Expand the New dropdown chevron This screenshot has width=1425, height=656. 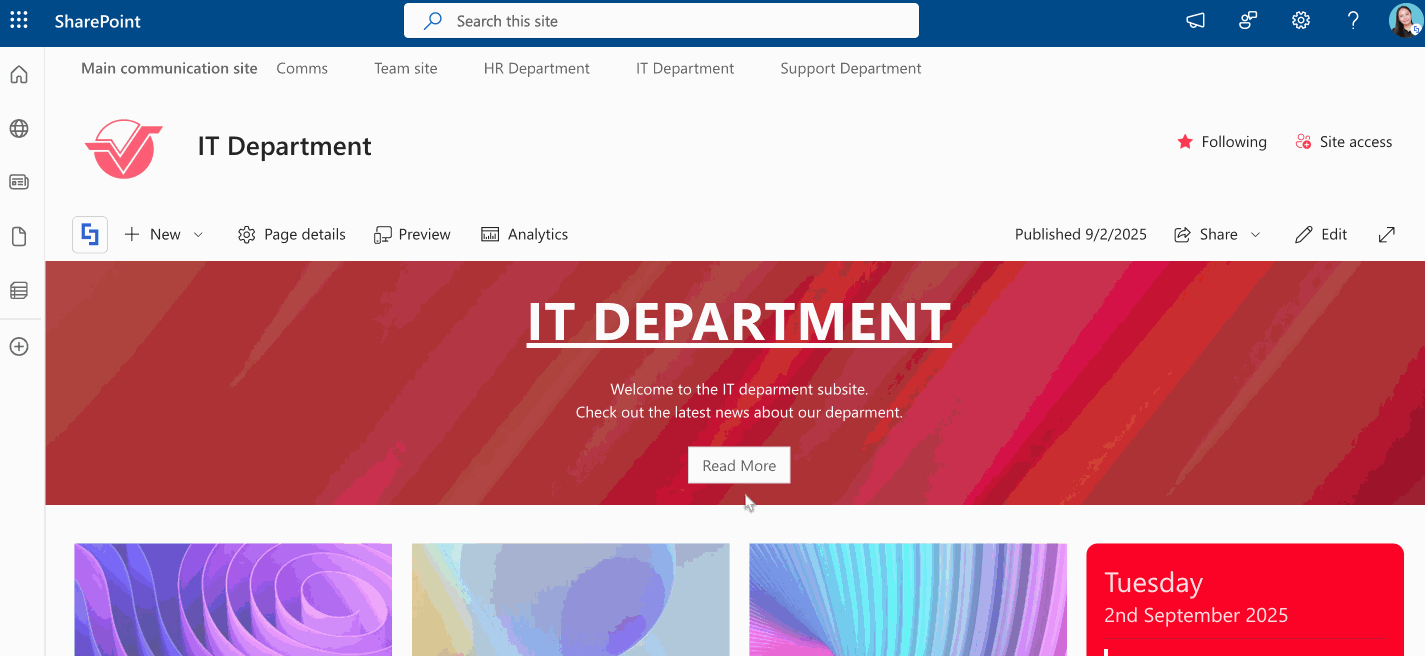pos(198,235)
